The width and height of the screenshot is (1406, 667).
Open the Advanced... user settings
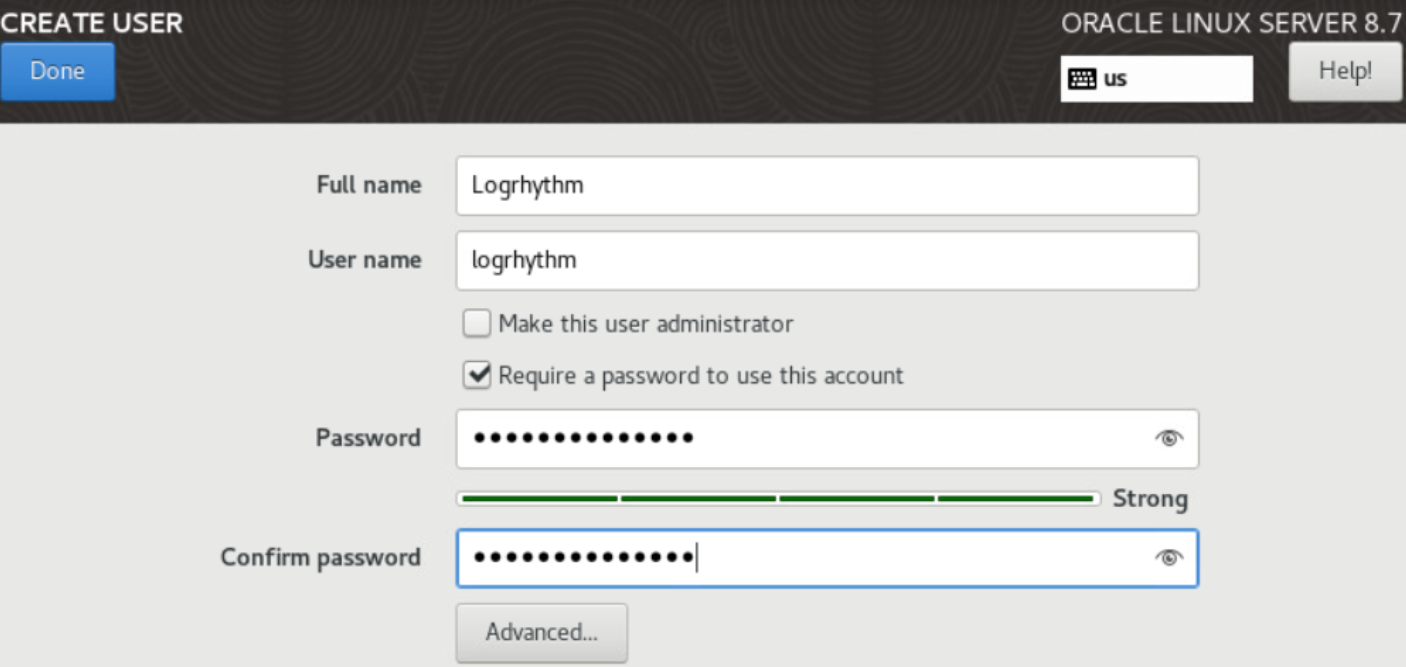pos(542,632)
